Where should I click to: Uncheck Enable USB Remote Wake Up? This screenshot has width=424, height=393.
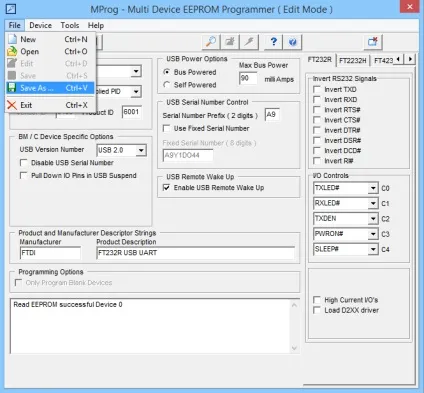(166, 188)
